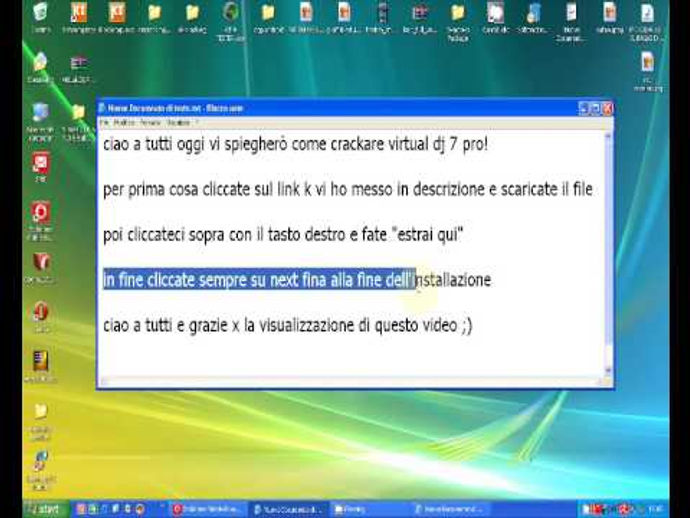Viewport: 690px width, 518px height.
Task: Click the Notepad vertical scrollbar down arrow
Action: pos(608,371)
